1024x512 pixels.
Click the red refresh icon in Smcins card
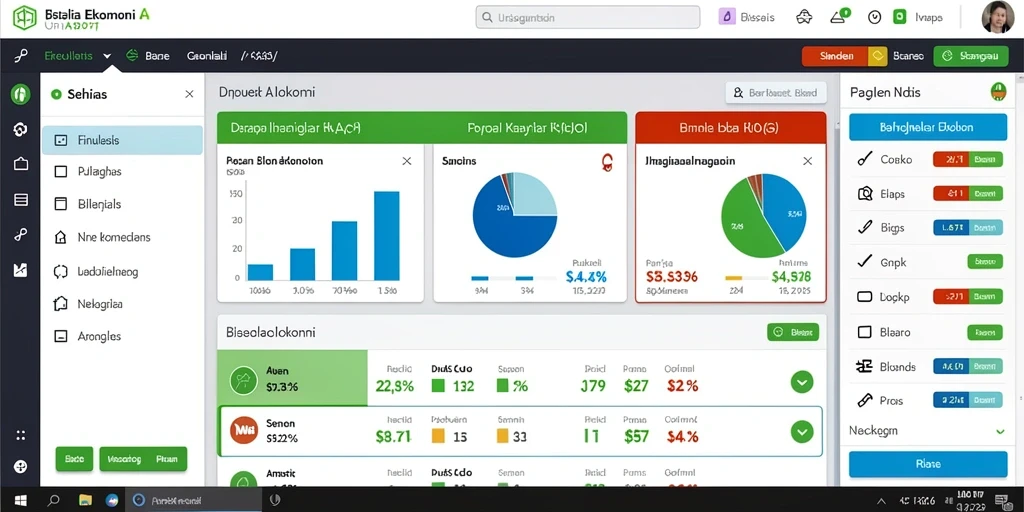[x=606, y=162]
